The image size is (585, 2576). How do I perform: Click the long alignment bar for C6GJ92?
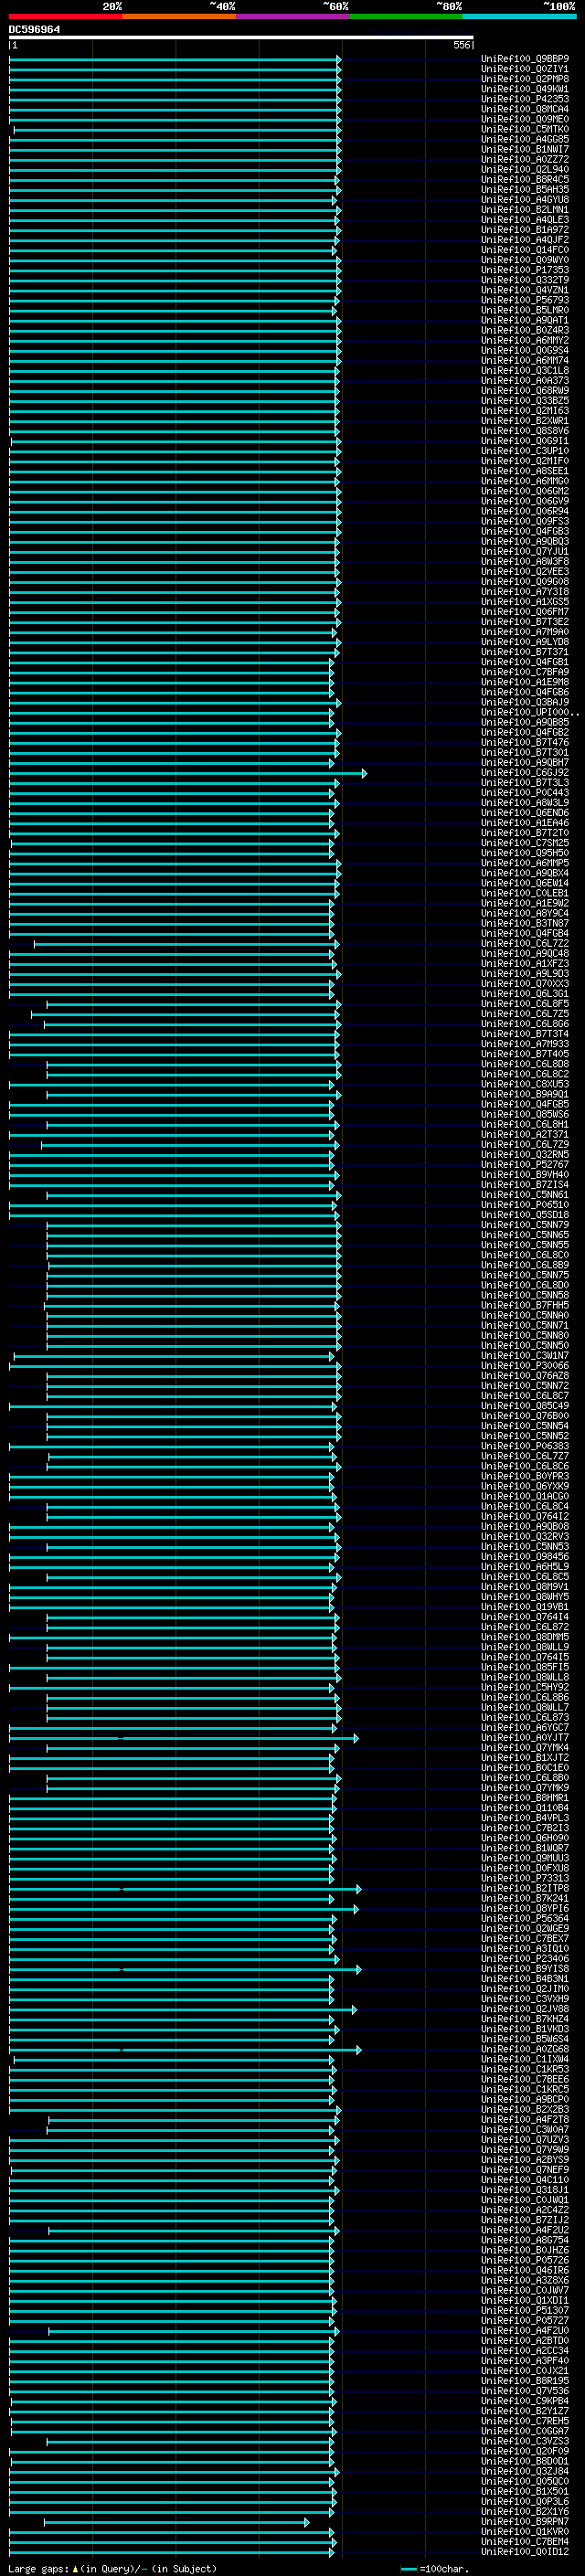pyautogui.click(x=188, y=773)
